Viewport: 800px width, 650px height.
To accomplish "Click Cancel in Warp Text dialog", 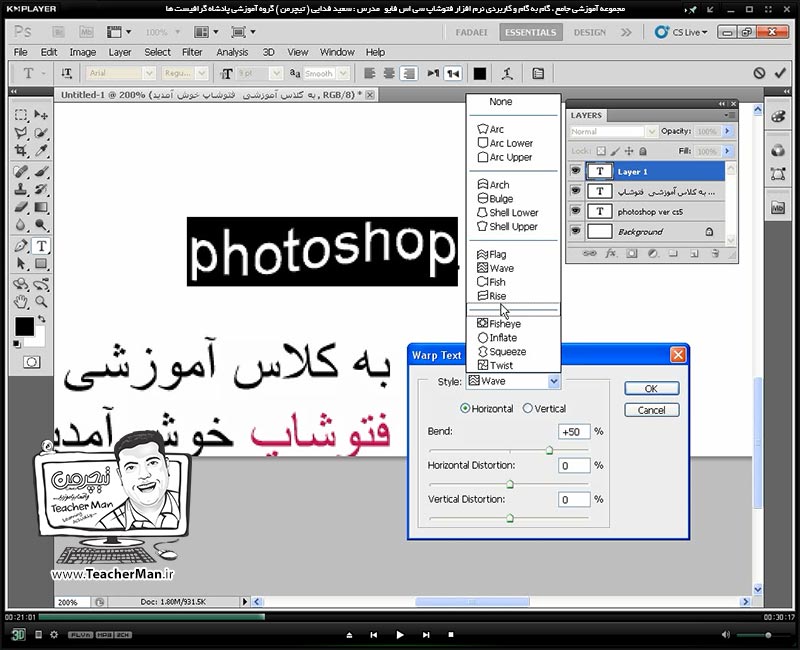I will (652, 410).
